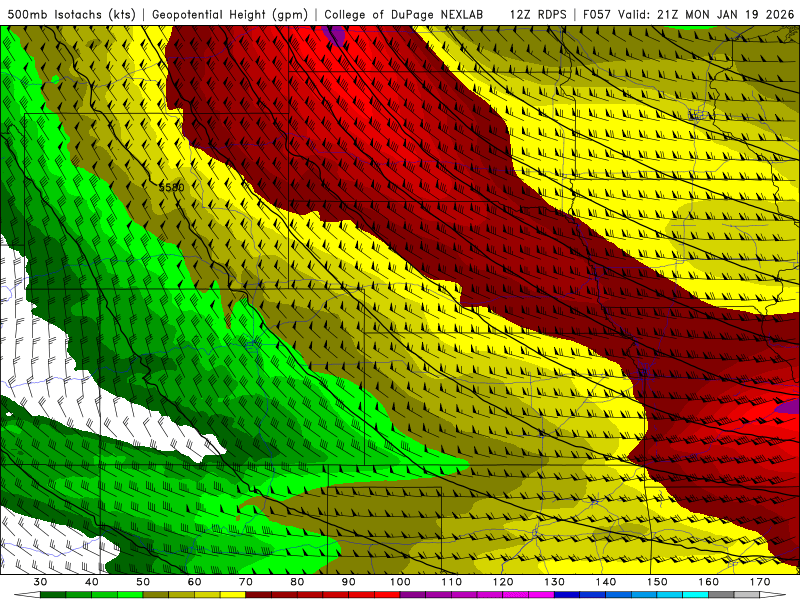This screenshot has height=600, width=800.
Task: Click the 170 value on the color scale
Action: (x=760, y=582)
